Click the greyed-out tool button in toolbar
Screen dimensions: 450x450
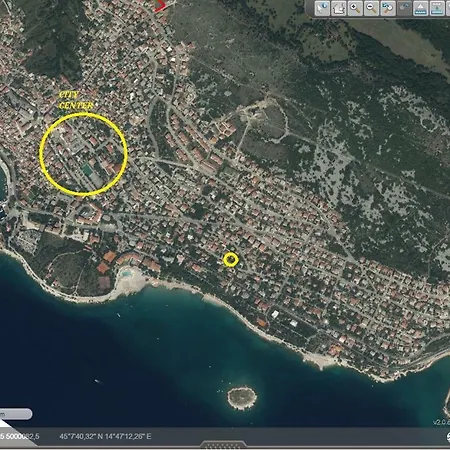click(x=404, y=8)
